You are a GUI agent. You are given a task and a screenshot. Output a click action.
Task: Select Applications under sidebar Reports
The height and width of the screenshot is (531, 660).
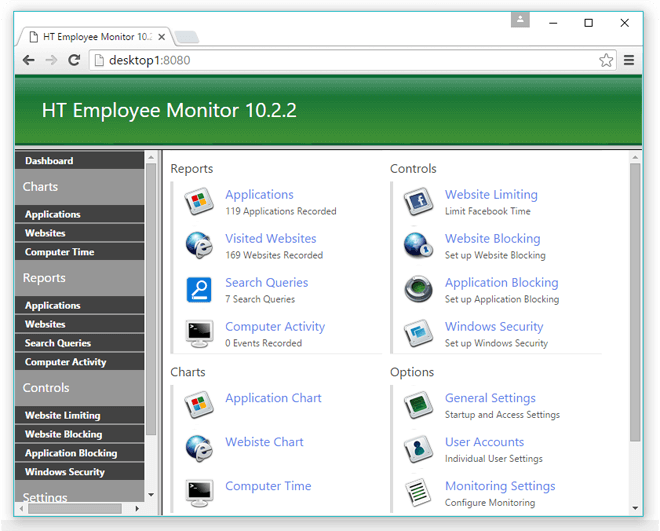80,305
